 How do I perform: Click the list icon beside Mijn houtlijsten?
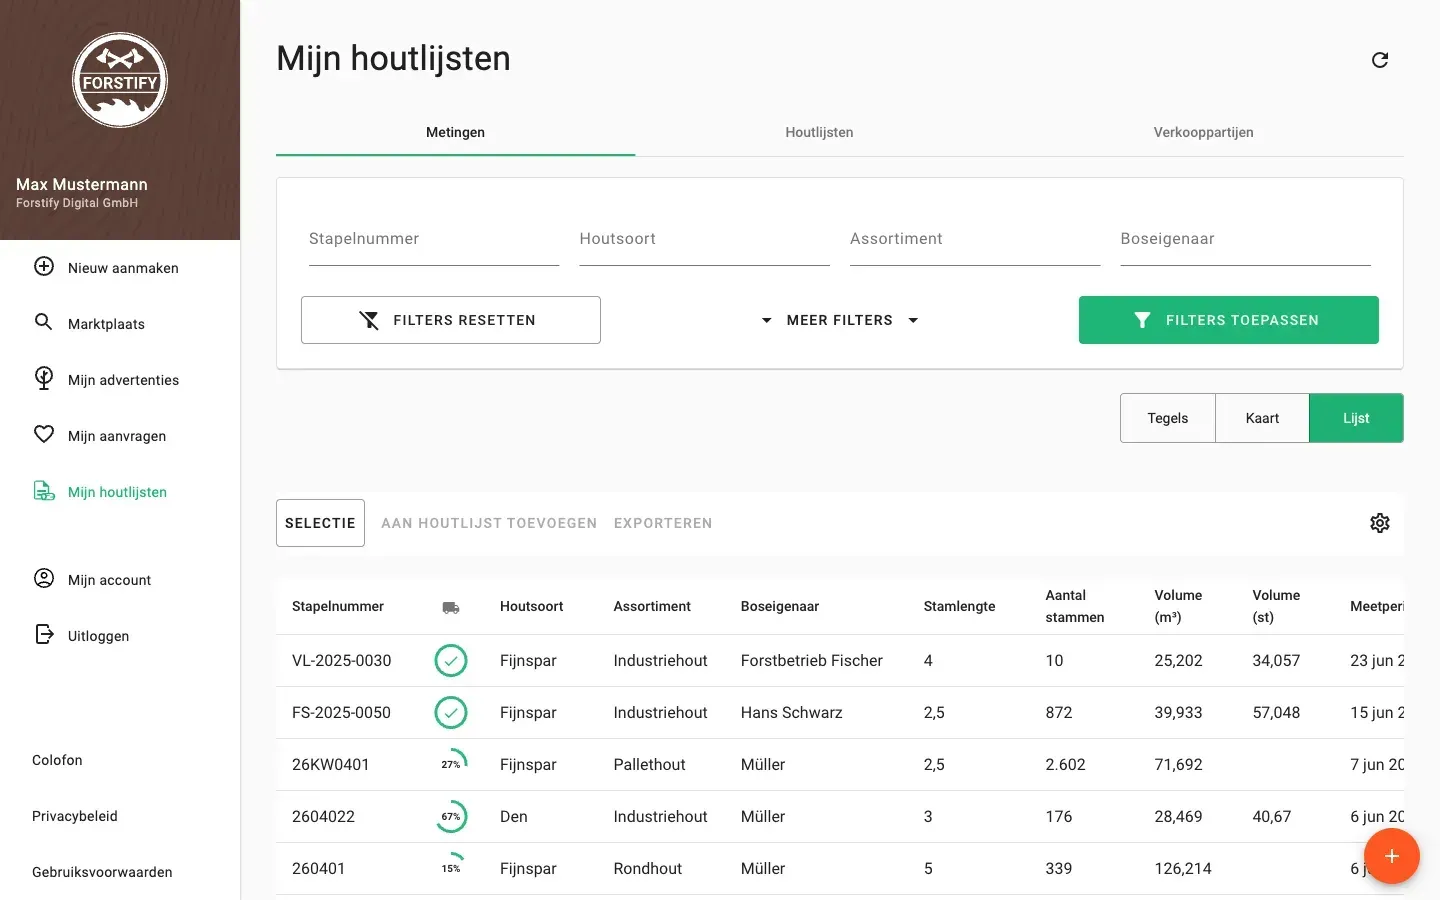44,491
